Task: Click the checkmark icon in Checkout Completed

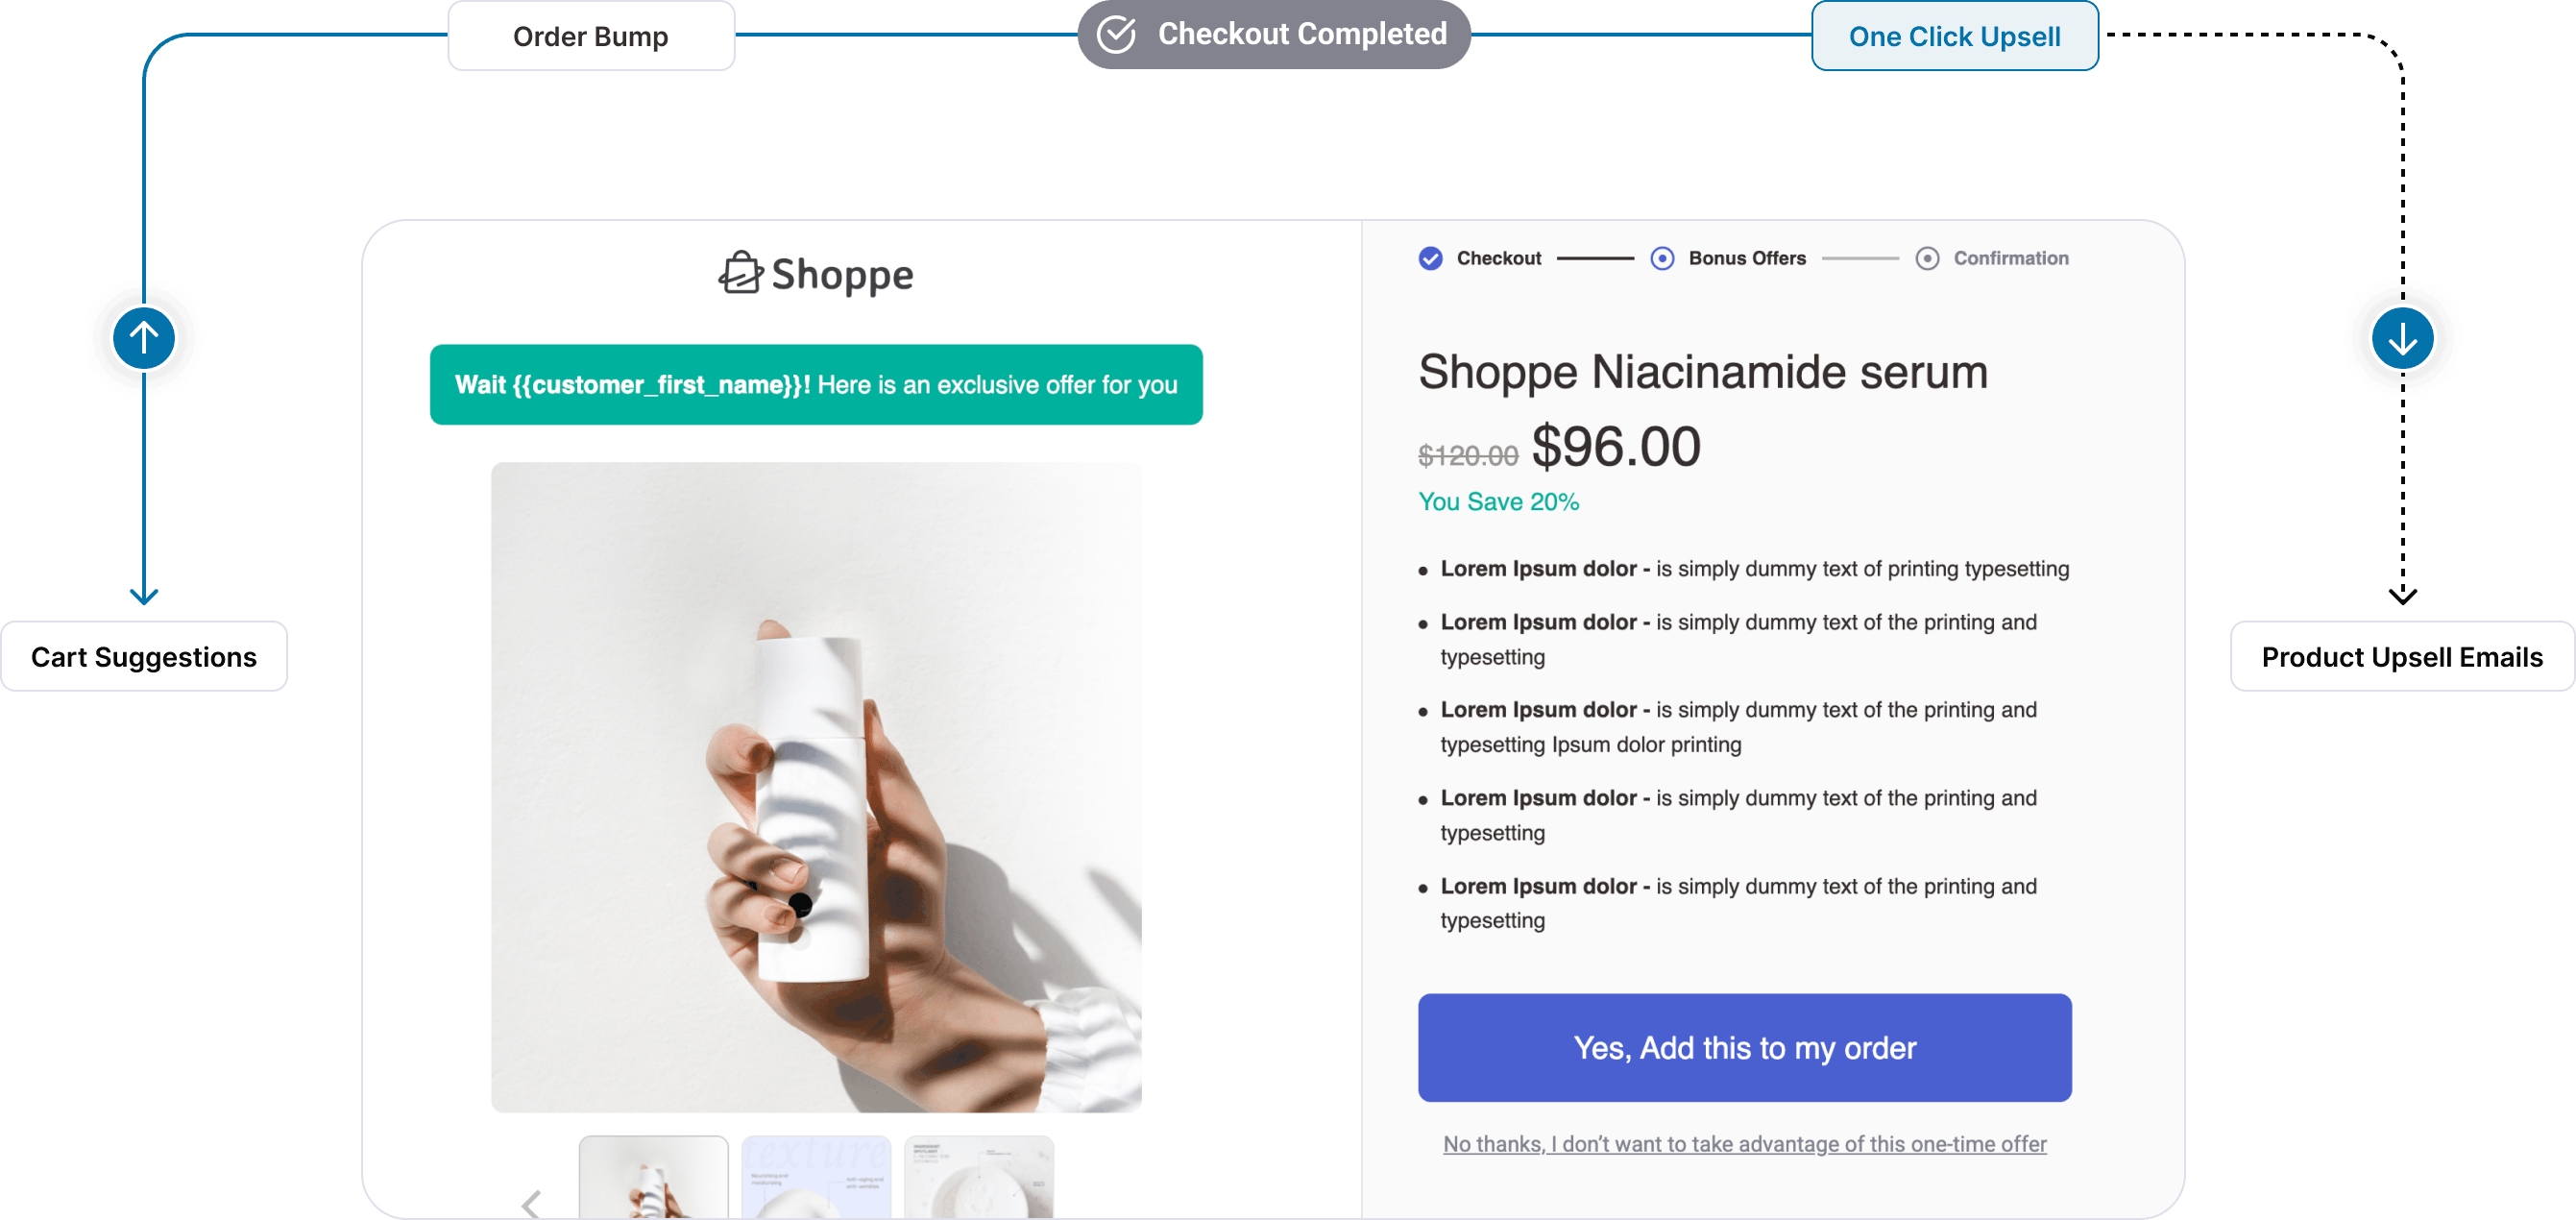Action: coord(1116,34)
